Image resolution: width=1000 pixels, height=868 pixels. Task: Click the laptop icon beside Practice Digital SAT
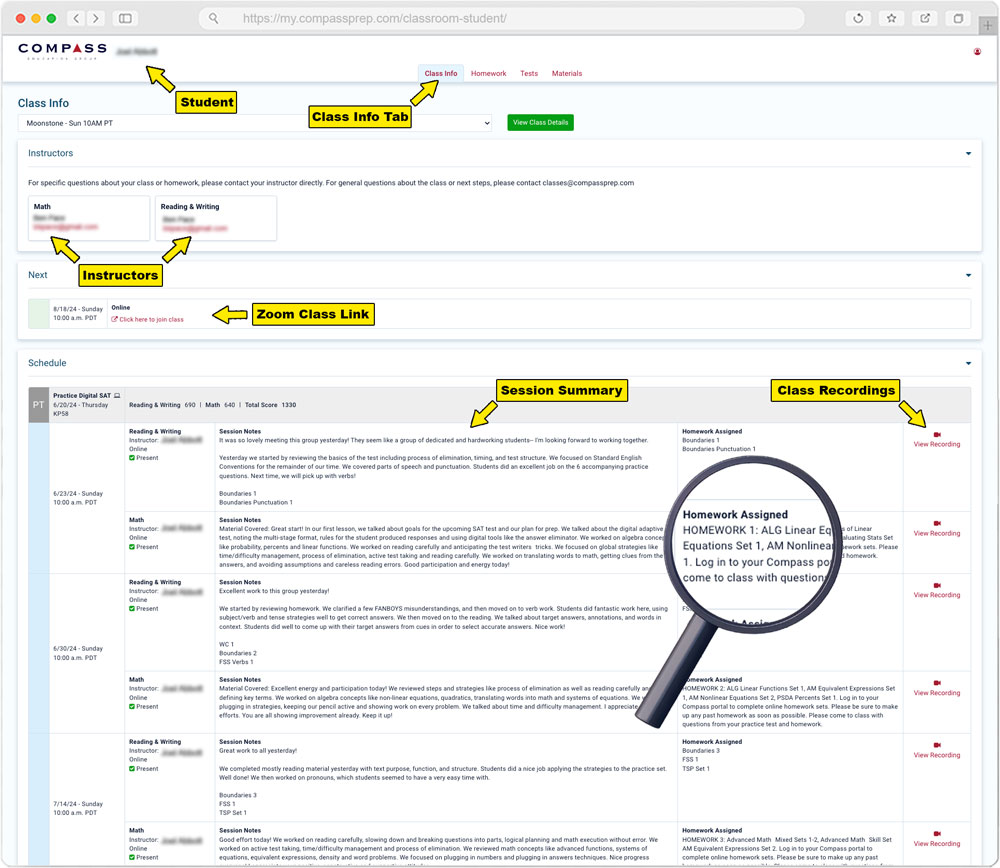117,396
